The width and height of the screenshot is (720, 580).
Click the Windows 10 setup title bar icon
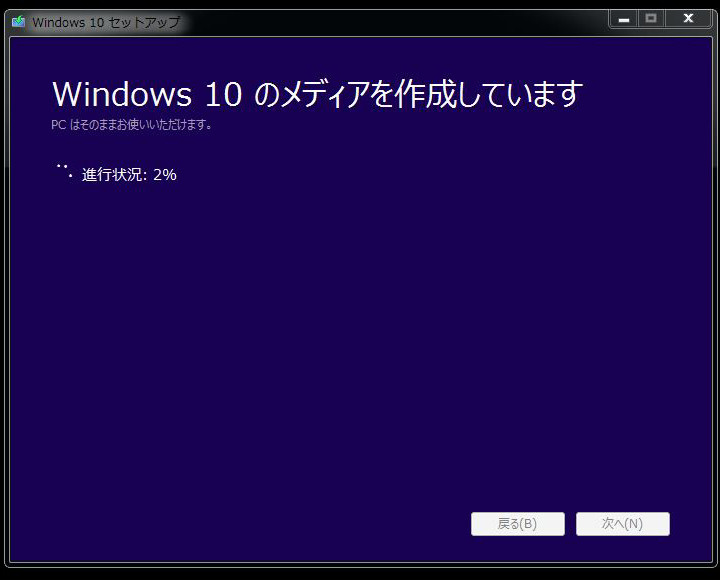pyautogui.click(x=18, y=21)
